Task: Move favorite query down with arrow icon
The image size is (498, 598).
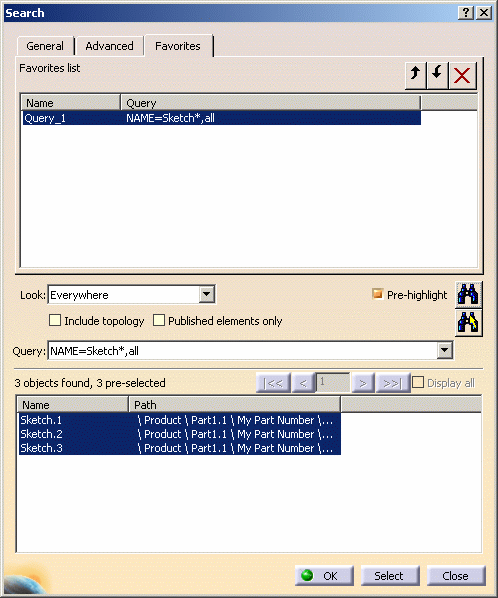Action: pos(438,75)
